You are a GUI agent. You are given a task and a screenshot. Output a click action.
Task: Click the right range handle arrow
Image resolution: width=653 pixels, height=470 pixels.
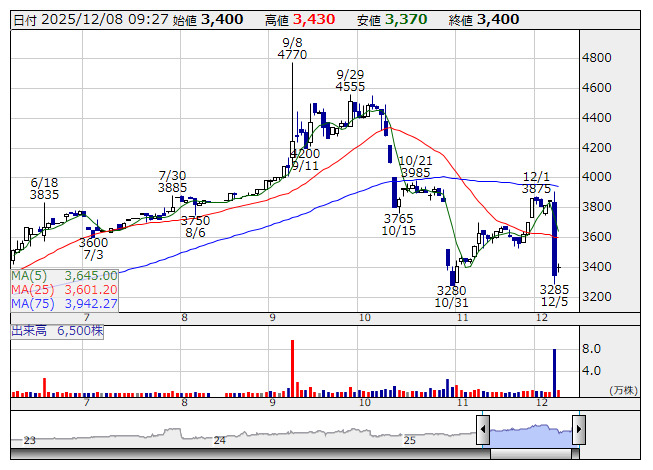[x=579, y=429]
